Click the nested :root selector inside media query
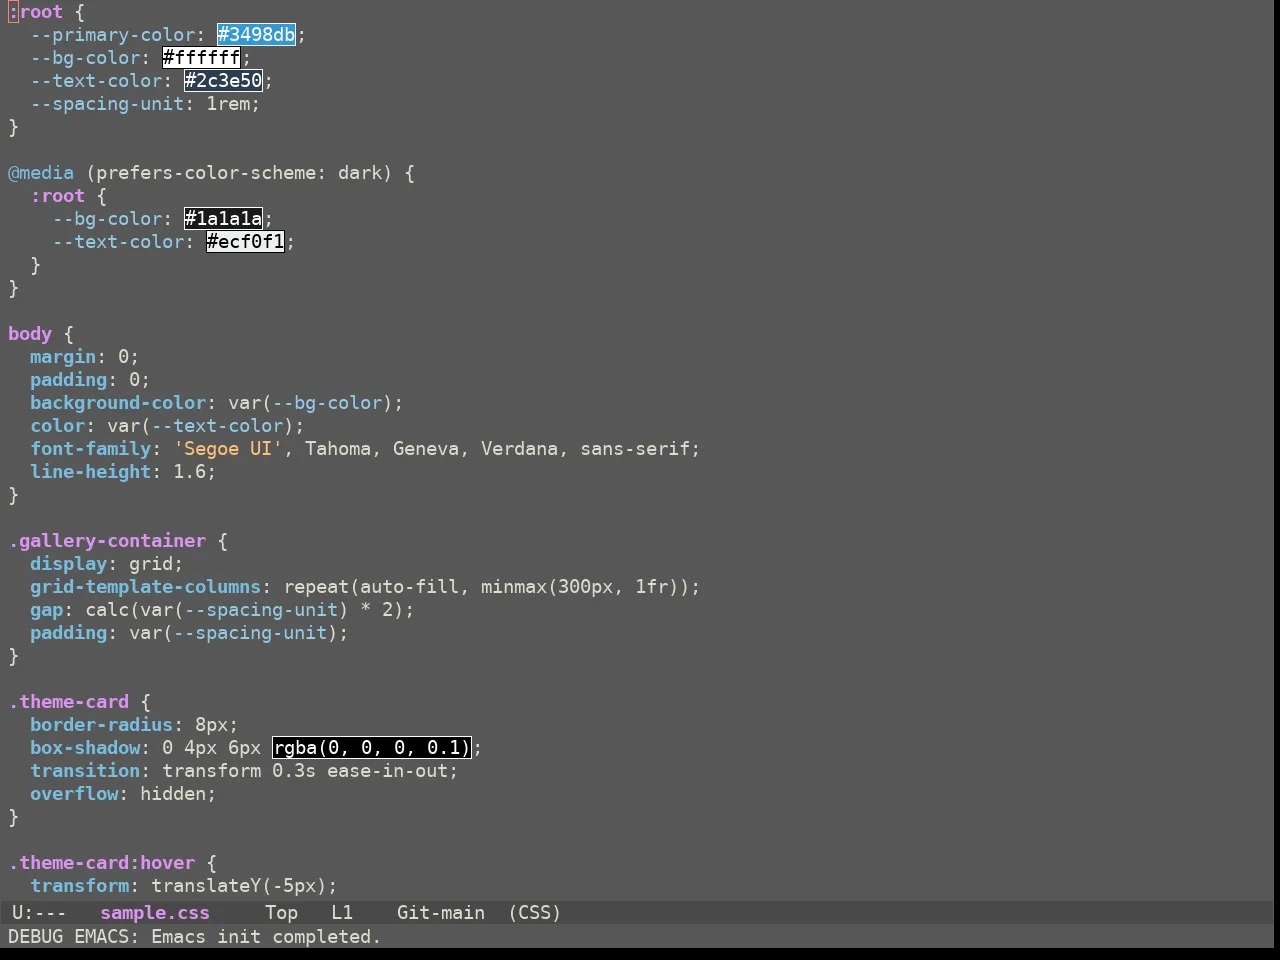The height and width of the screenshot is (960, 1280). point(58,196)
